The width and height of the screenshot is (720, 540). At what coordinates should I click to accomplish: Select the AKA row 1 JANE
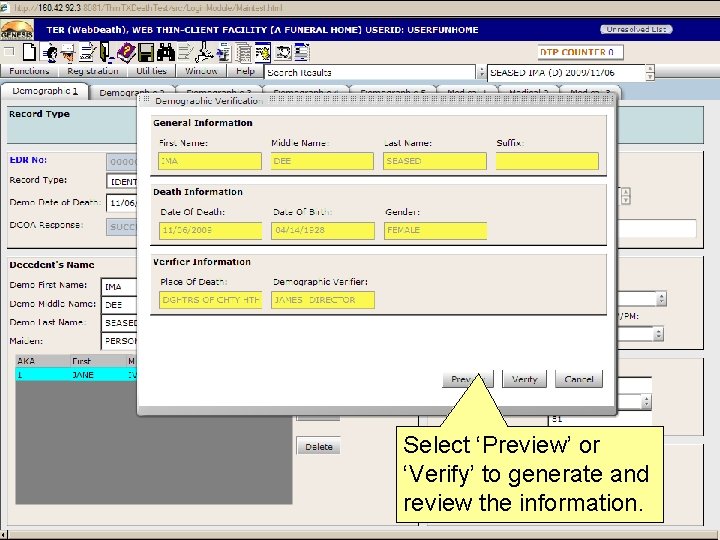tap(76, 375)
